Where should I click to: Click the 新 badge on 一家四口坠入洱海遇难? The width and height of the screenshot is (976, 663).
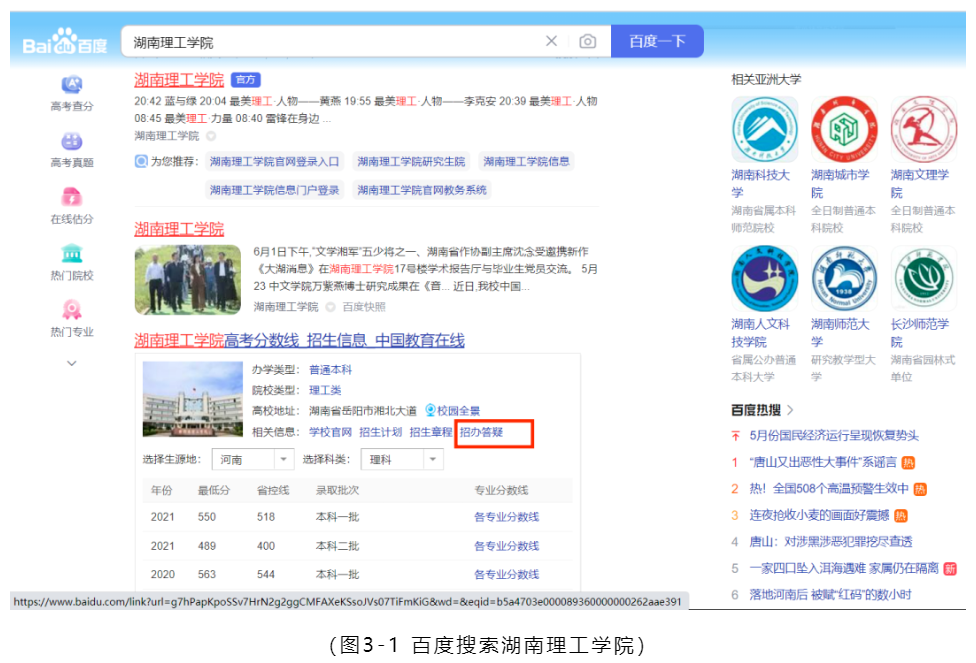950,568
